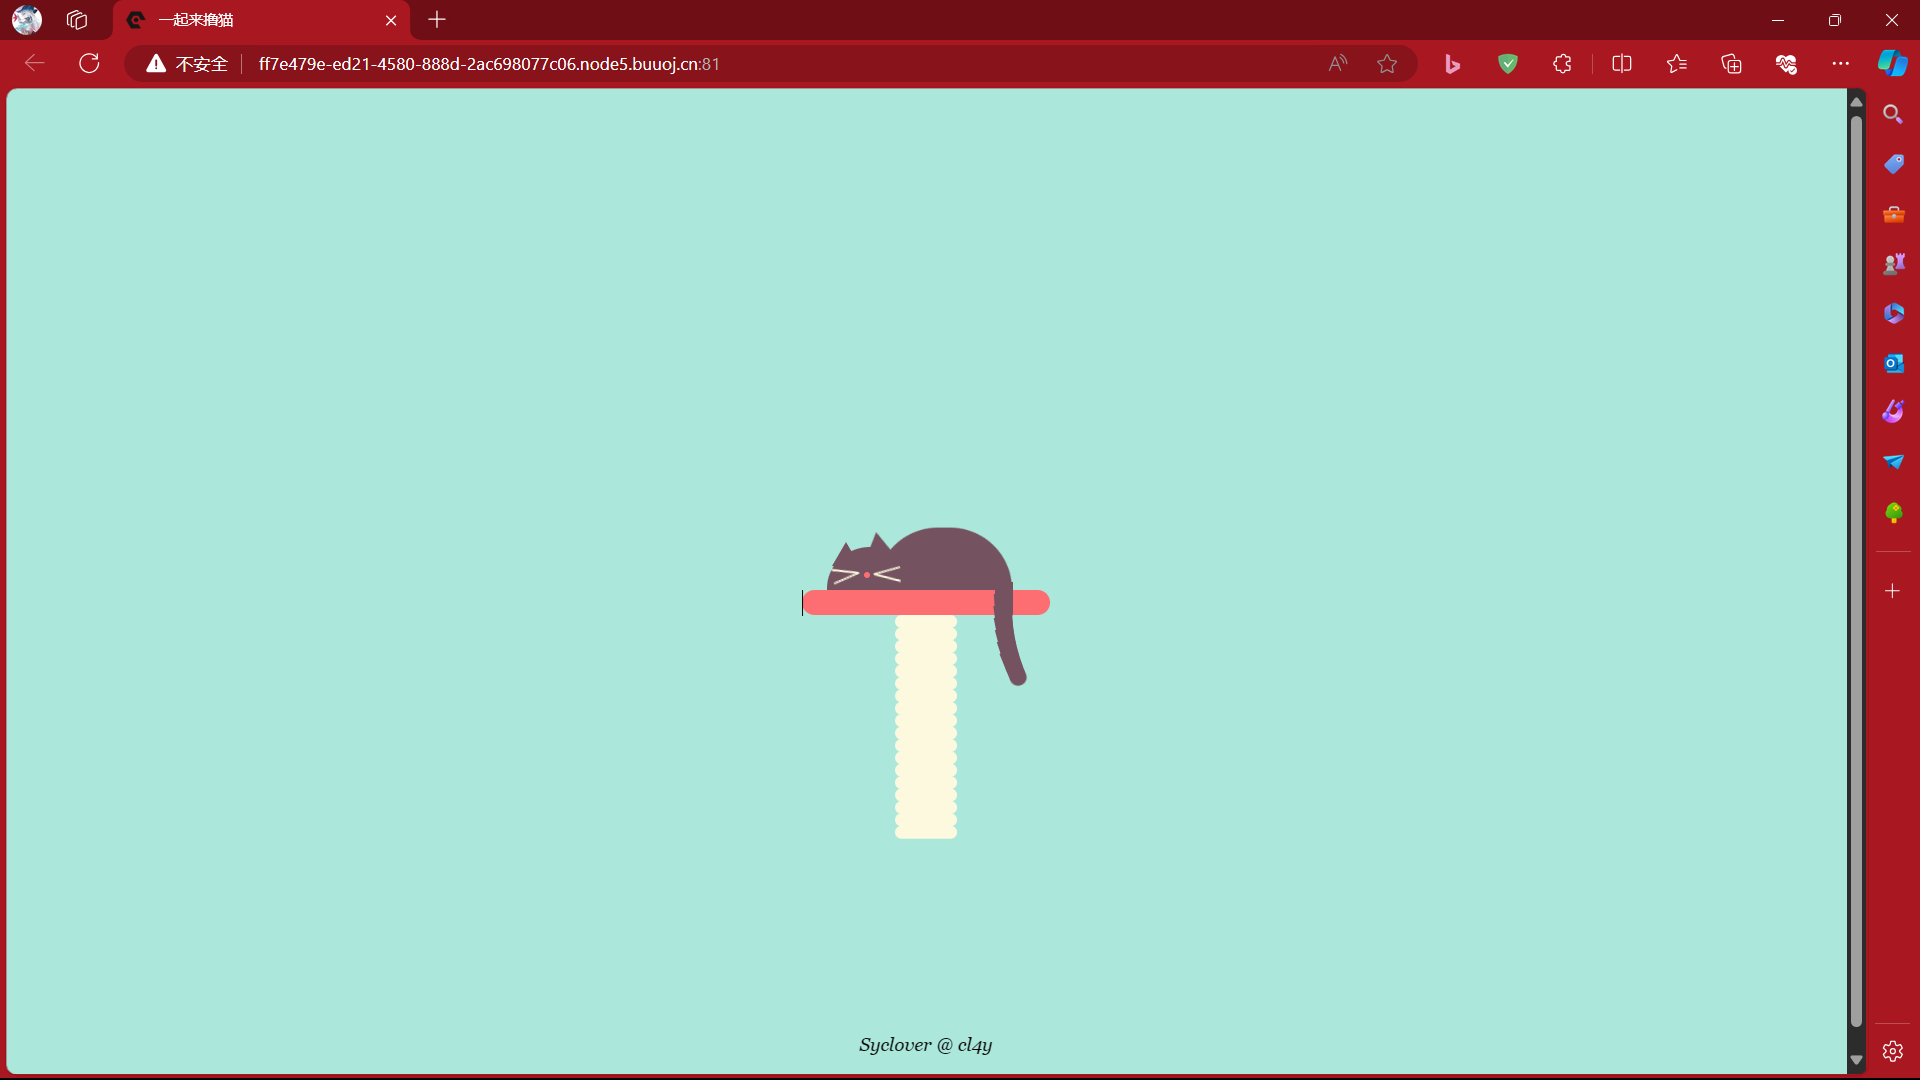
Task: Click the vertical scrollbar thumb
Action: (x=1856, y=571)
